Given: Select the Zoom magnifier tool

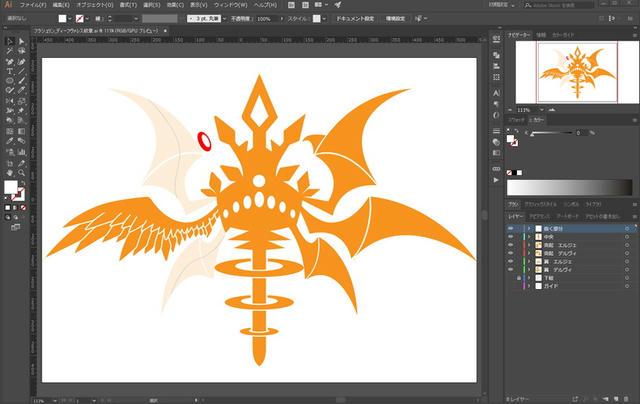Looking at the screenshot, I should coord(21,173).
